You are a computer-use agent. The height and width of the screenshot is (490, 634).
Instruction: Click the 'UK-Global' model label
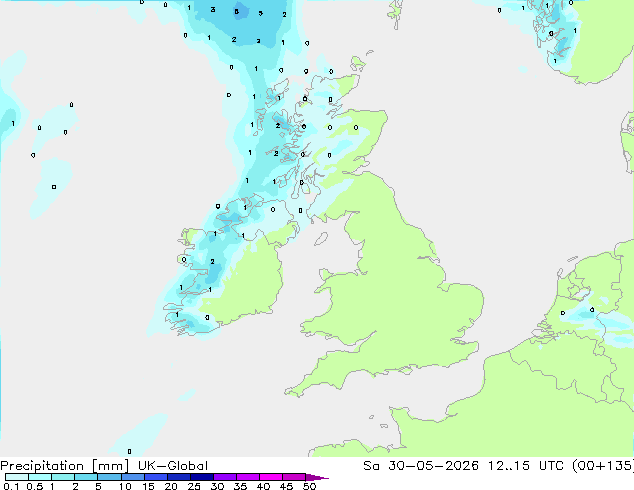[x=173, y=466]
